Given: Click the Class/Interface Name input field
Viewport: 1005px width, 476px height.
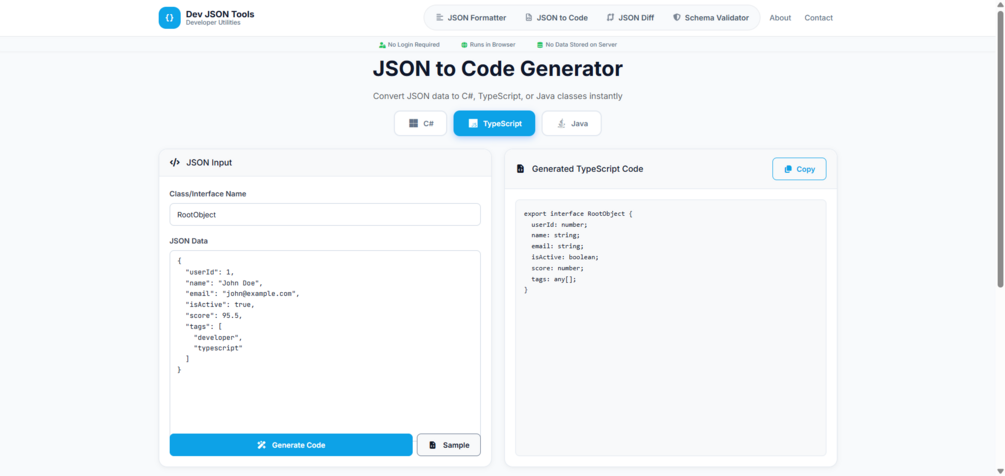Looking at the screenshot, I should [x=325, y=215].
